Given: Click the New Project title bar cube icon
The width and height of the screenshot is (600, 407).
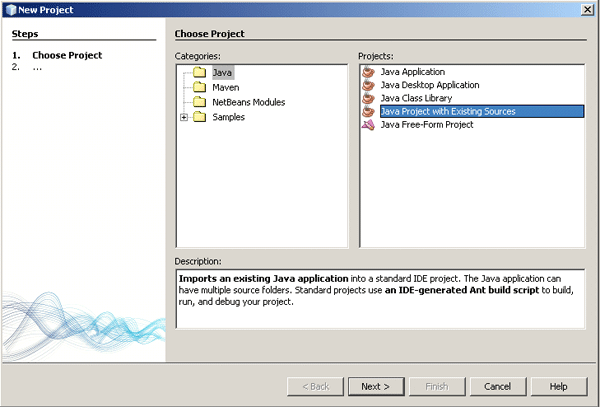Looking at the screenshot, I should pyautogui.click(x=11, y=10).
